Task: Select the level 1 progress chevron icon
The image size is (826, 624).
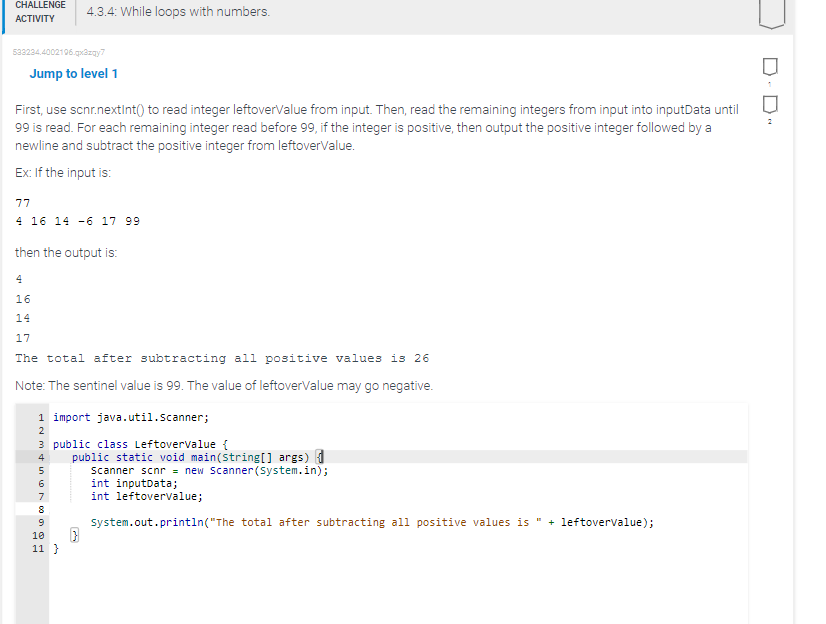Action: click(769, 65)
